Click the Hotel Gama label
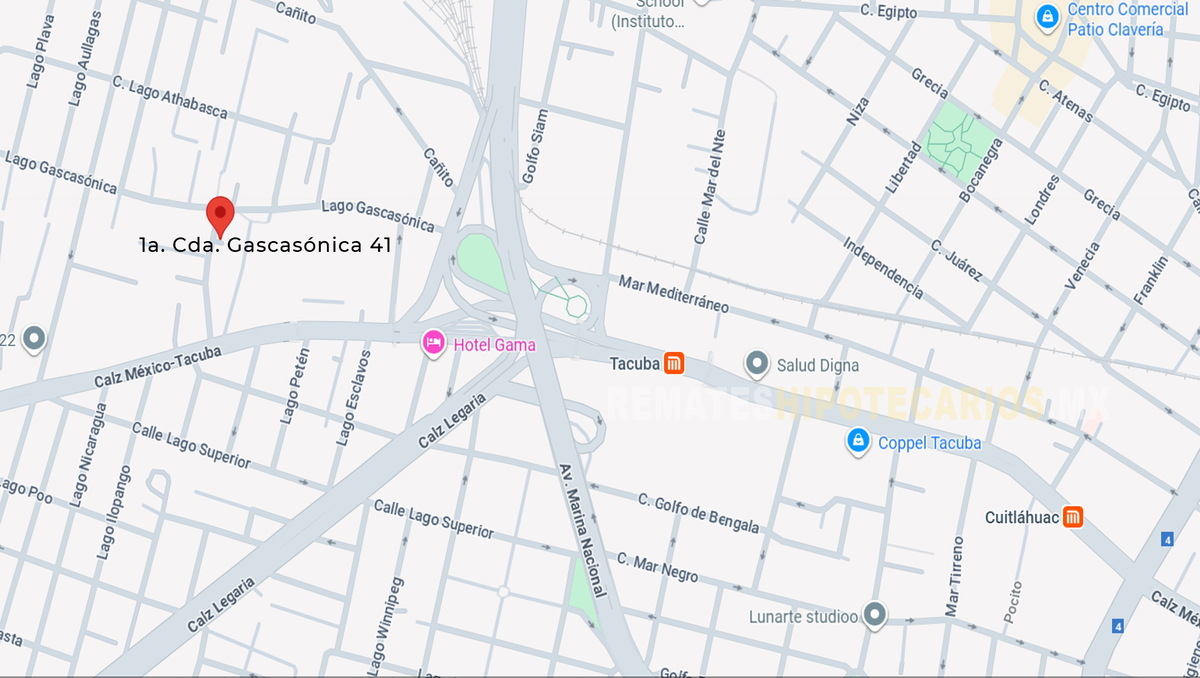The height and width of the screenshot is (678, 1200). click(x=494, y=345)
